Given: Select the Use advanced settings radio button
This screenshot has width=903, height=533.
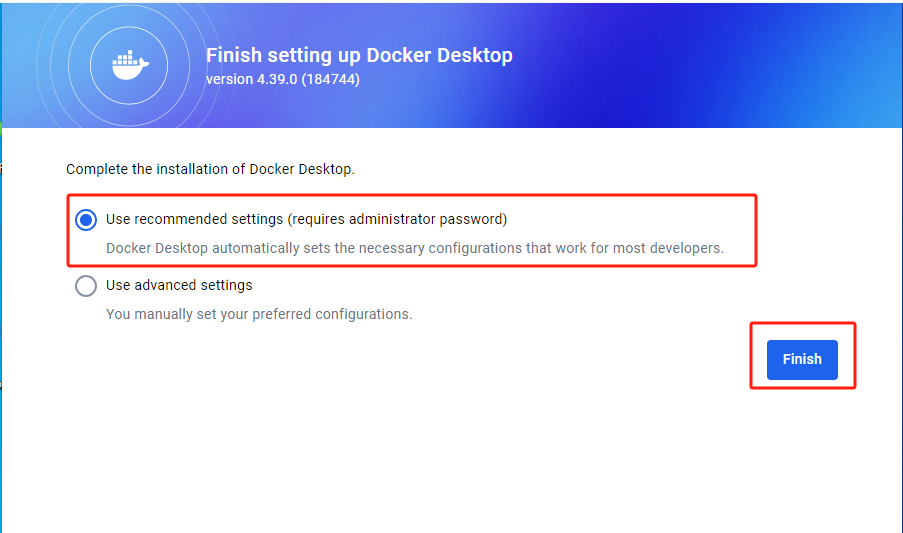Looking at the screenshot, I should 86,285.
